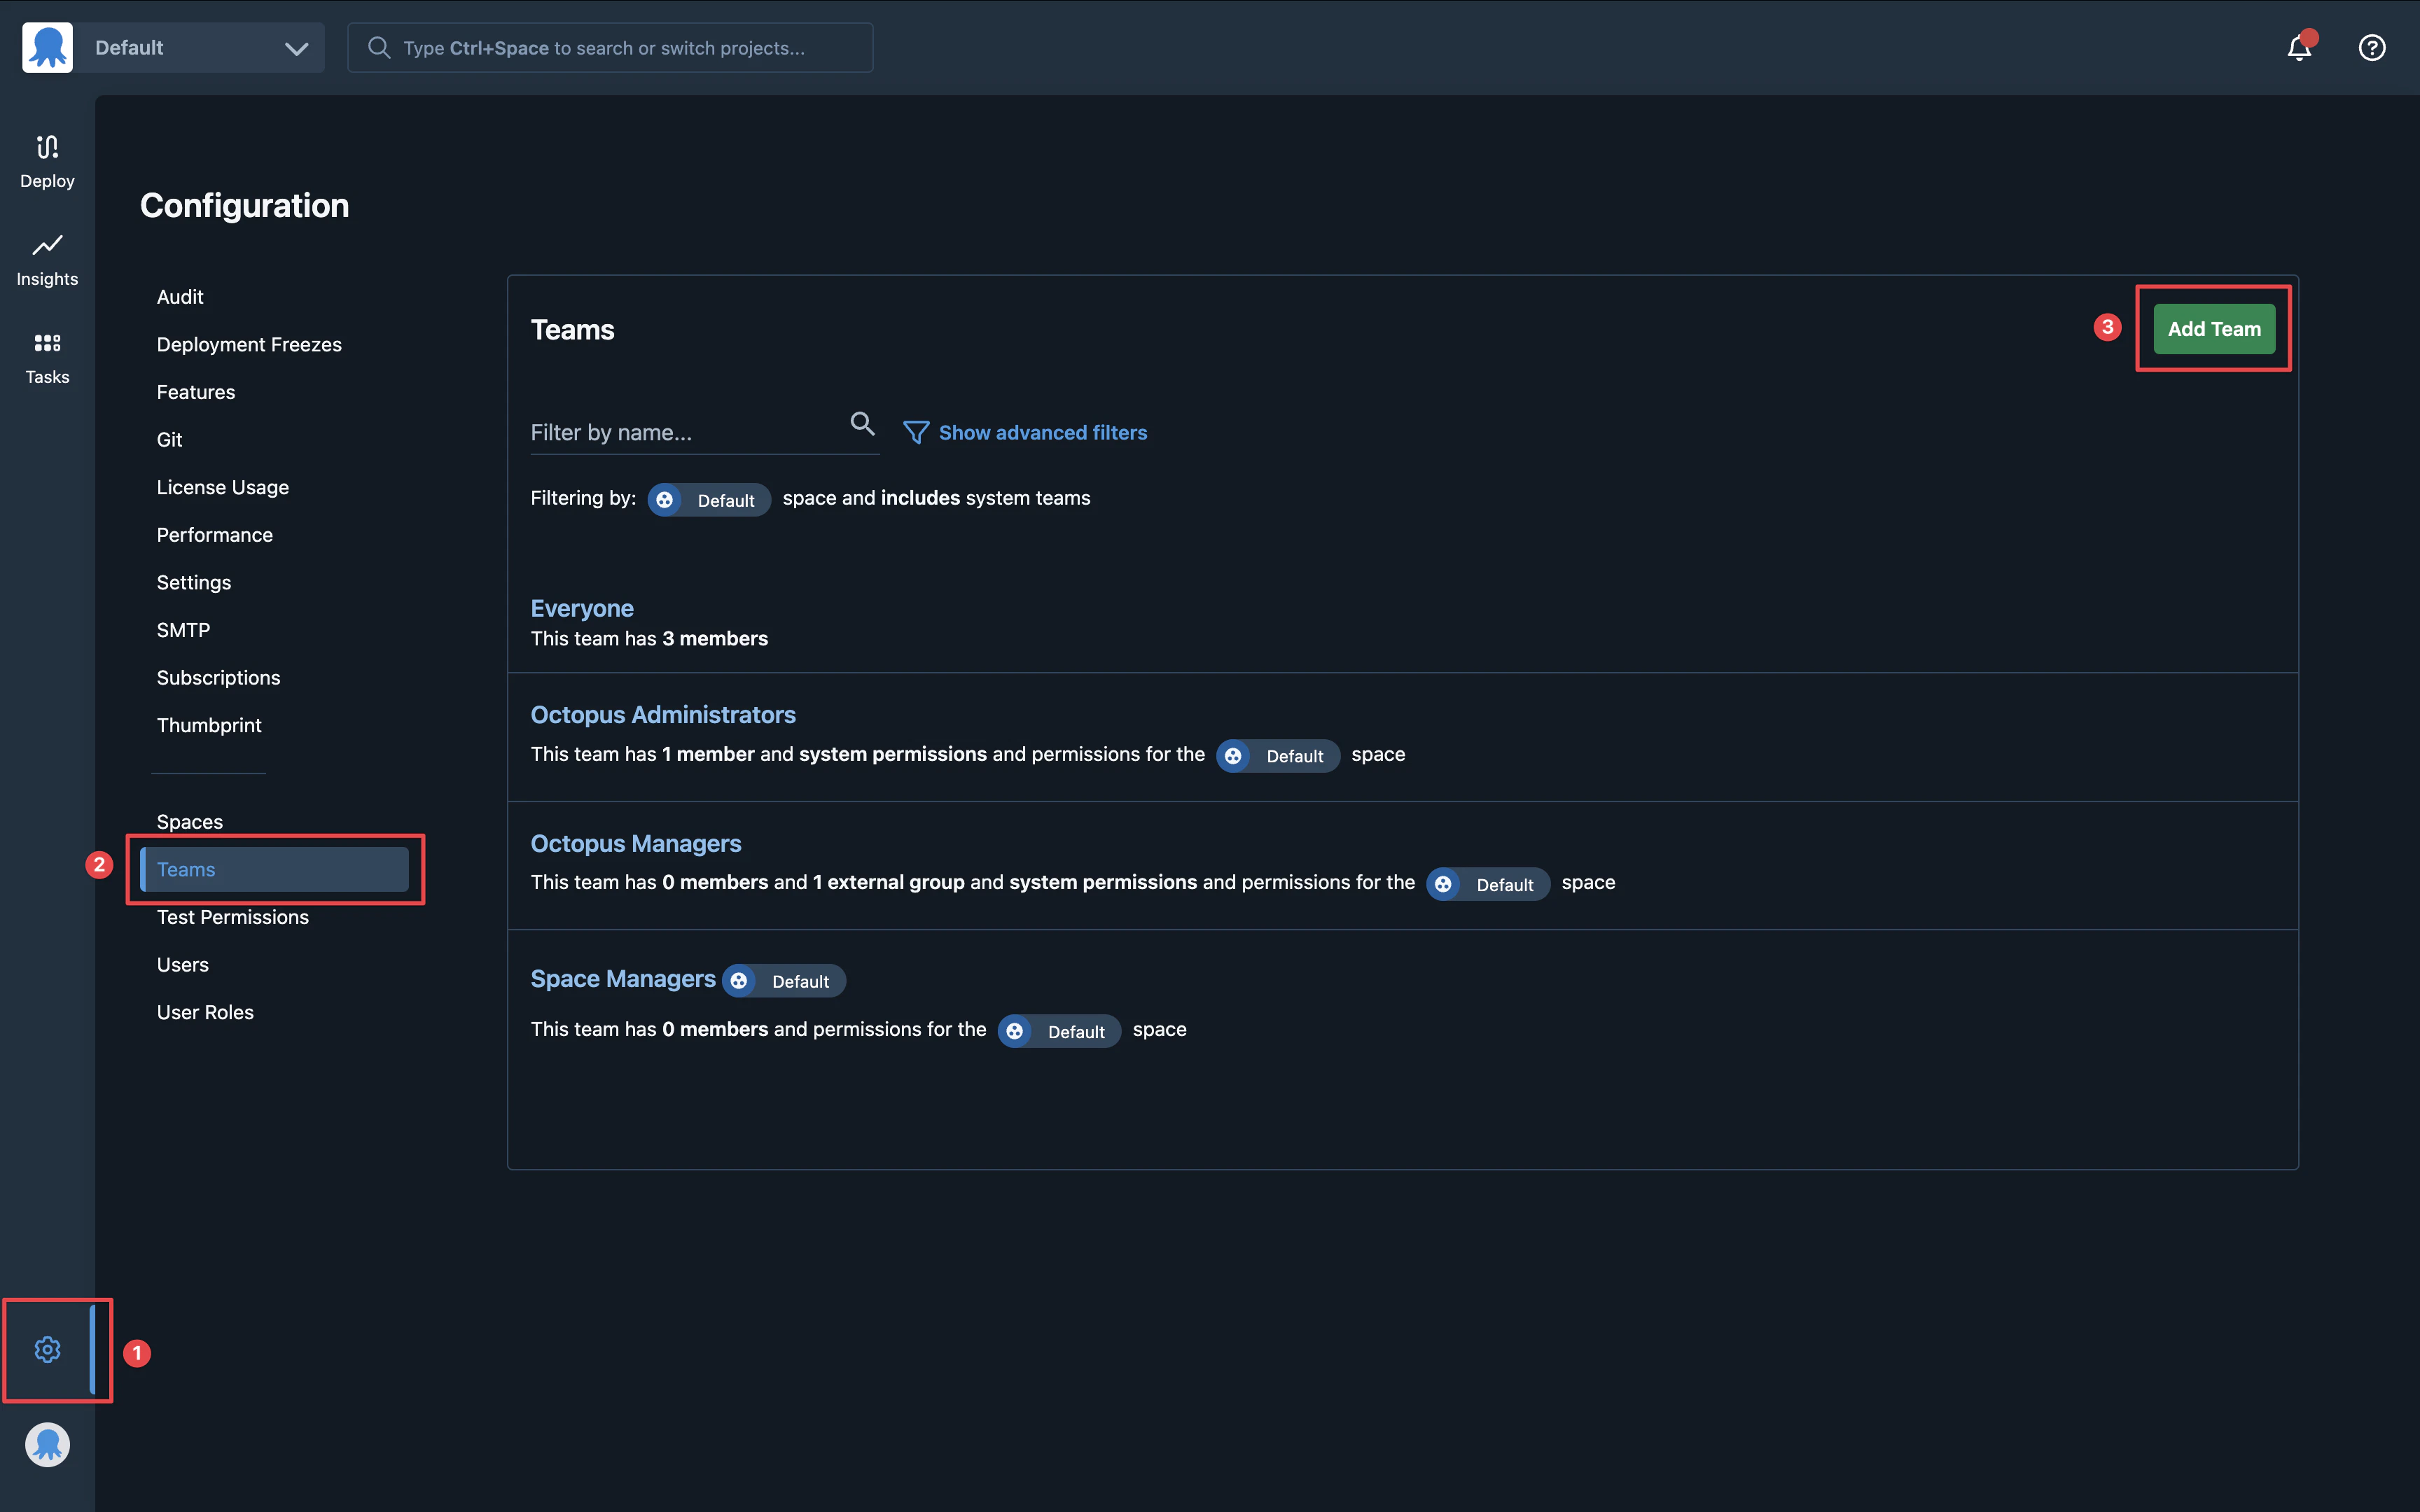Click the Configuration gear icon
The image size is (2420, 1512).
point(47,1350)
